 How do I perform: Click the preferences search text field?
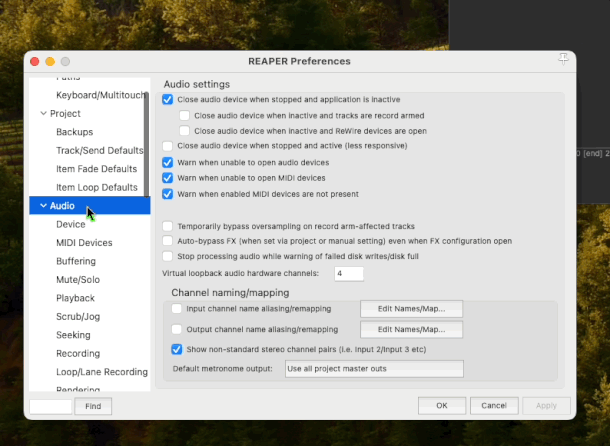(x=51, y=406)
